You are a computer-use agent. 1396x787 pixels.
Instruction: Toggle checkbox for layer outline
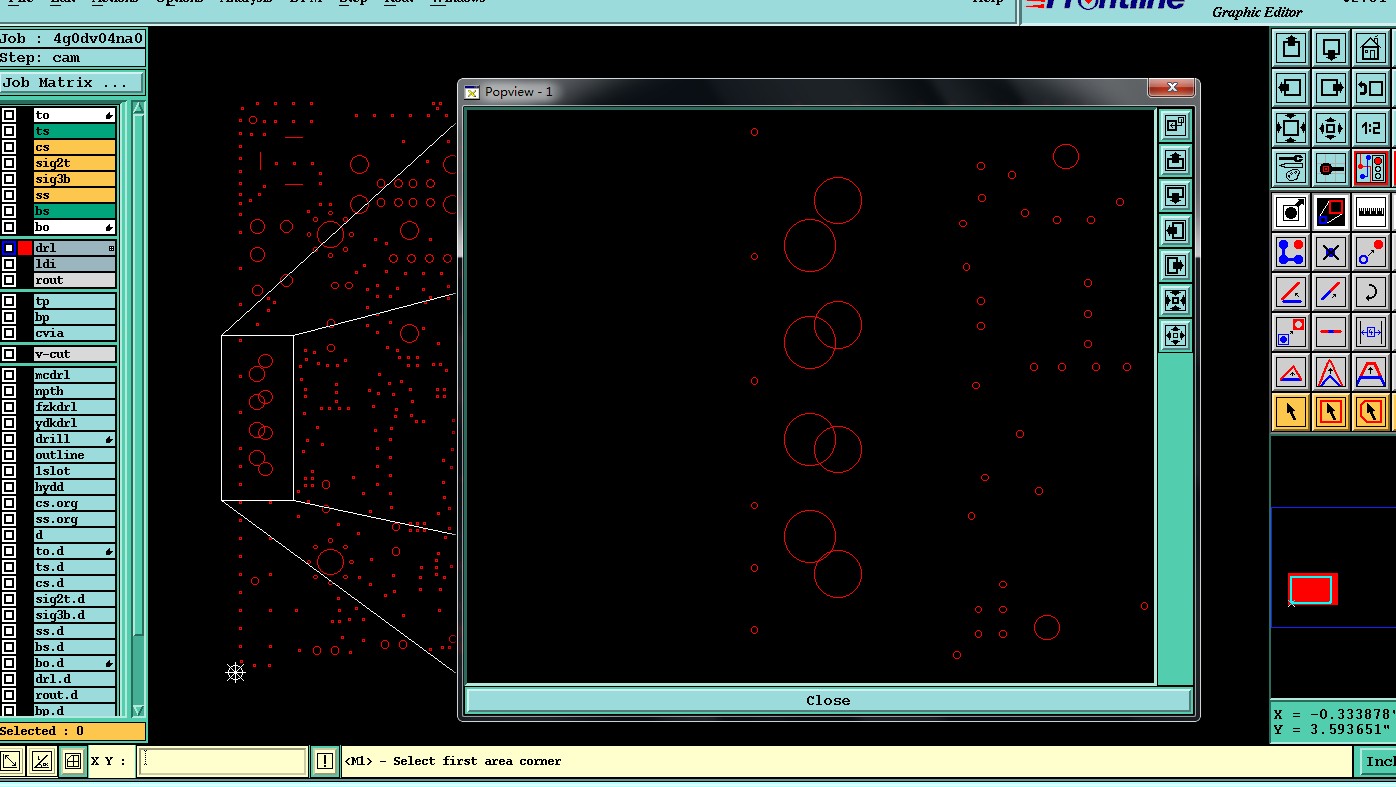click(9, 455)
